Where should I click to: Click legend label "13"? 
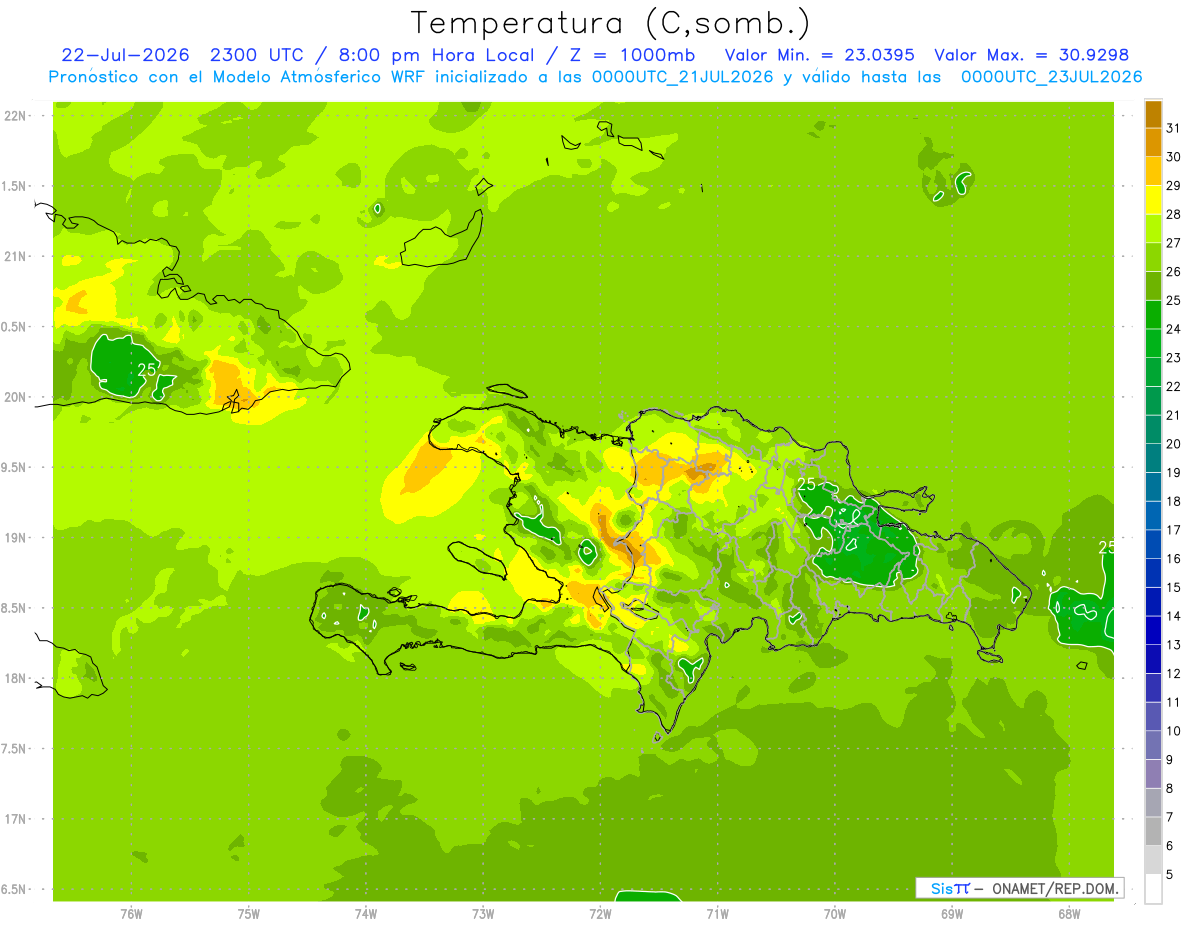[1173, 645]
